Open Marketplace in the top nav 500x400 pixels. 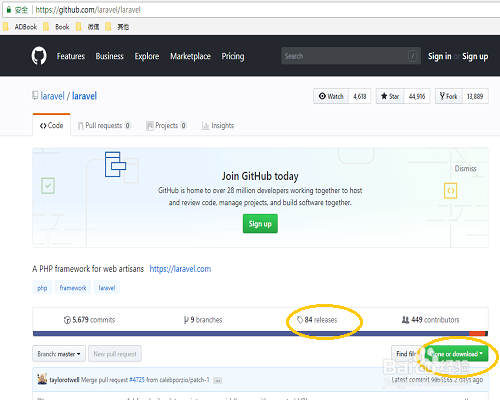(190, 56)
